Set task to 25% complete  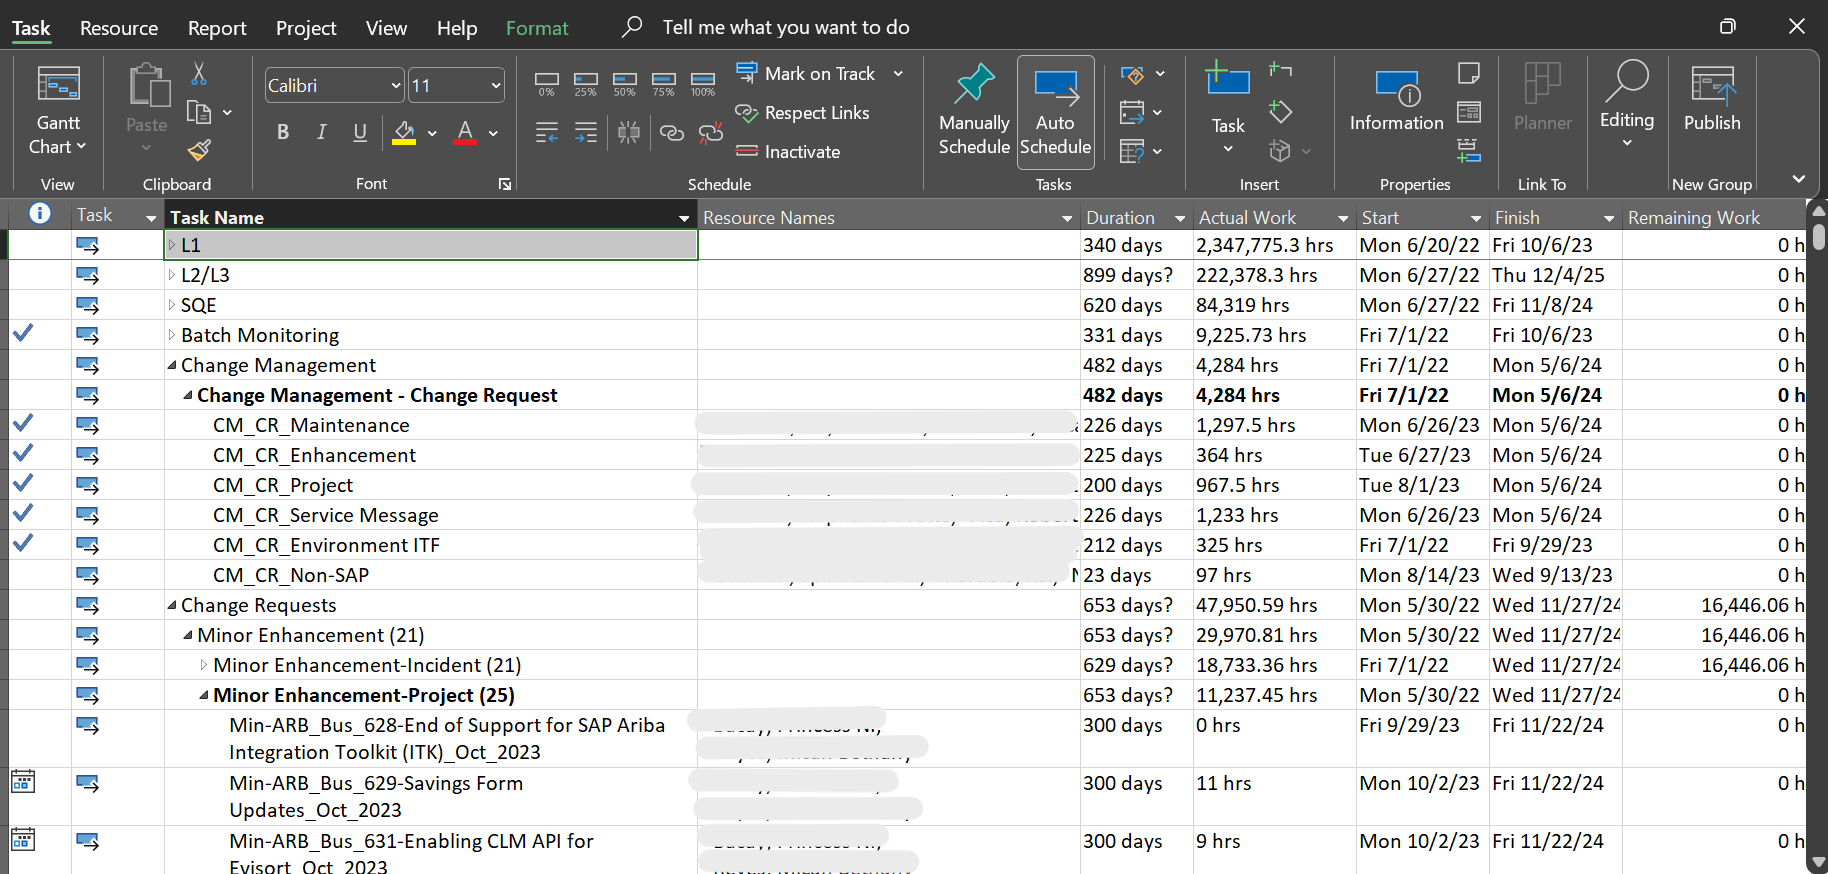point(586,84)
